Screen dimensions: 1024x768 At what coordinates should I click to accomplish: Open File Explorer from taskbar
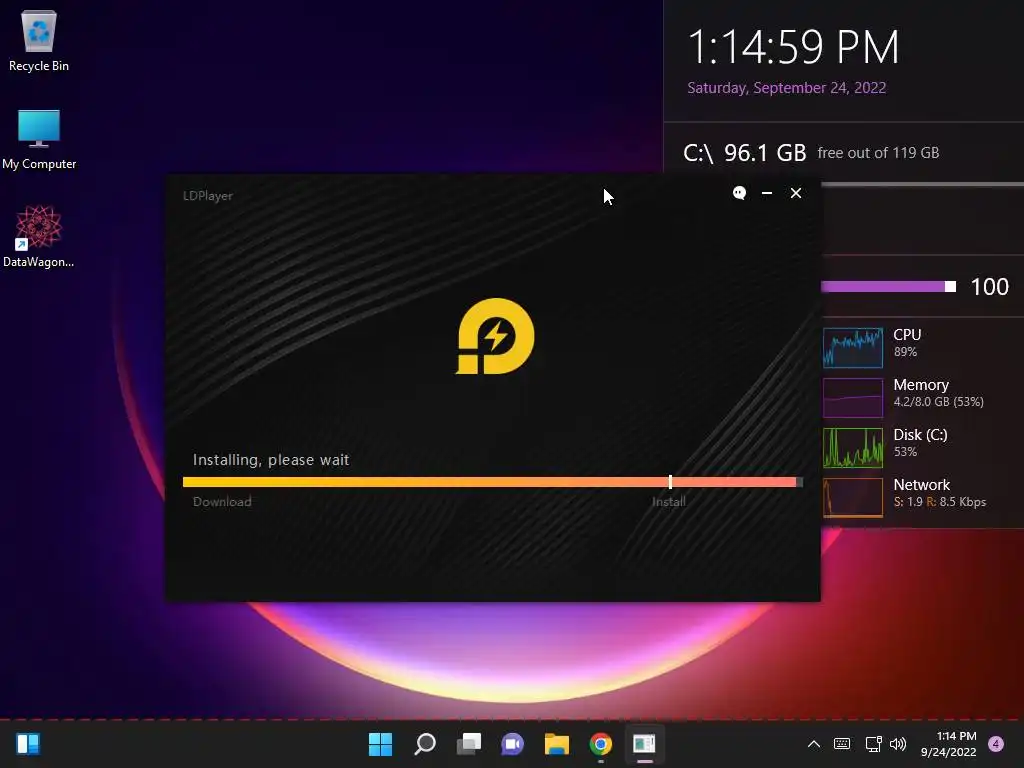(x=556, y=744)
